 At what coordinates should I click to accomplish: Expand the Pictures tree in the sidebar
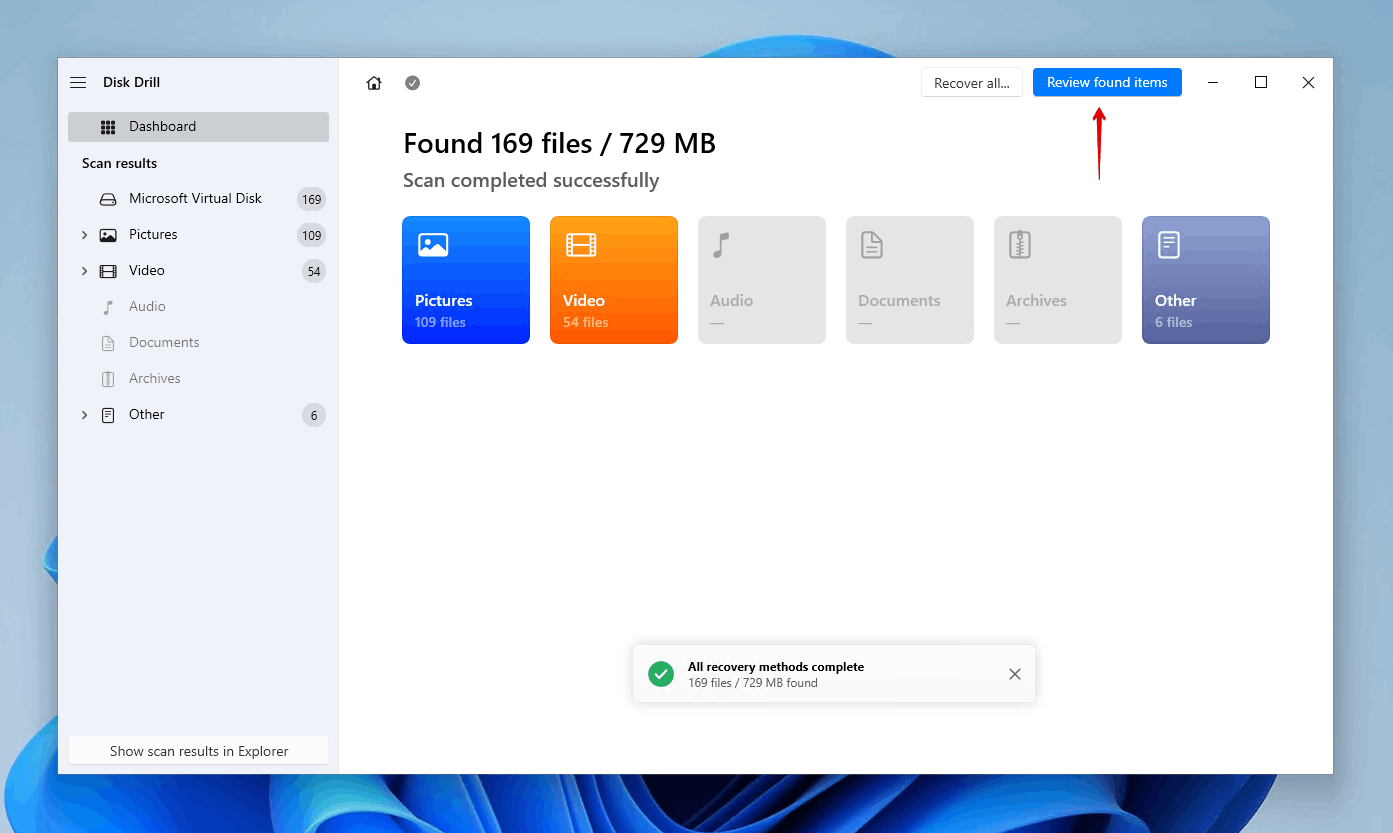[84, 234]
